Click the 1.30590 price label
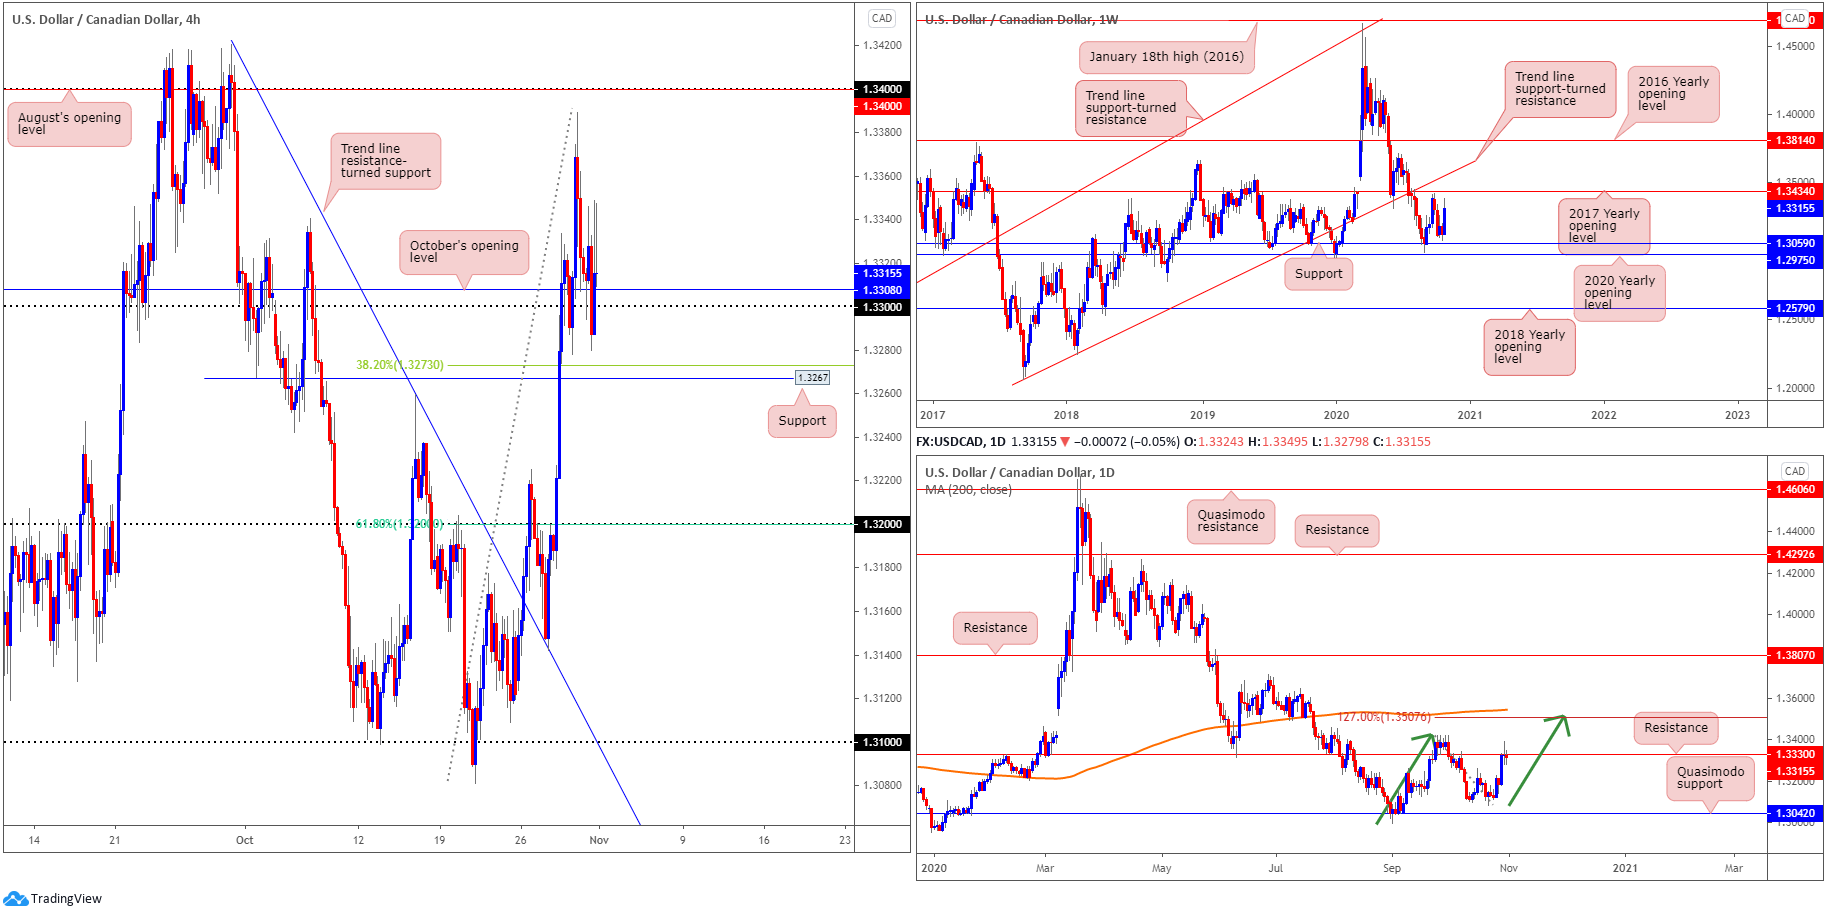 1794,243
